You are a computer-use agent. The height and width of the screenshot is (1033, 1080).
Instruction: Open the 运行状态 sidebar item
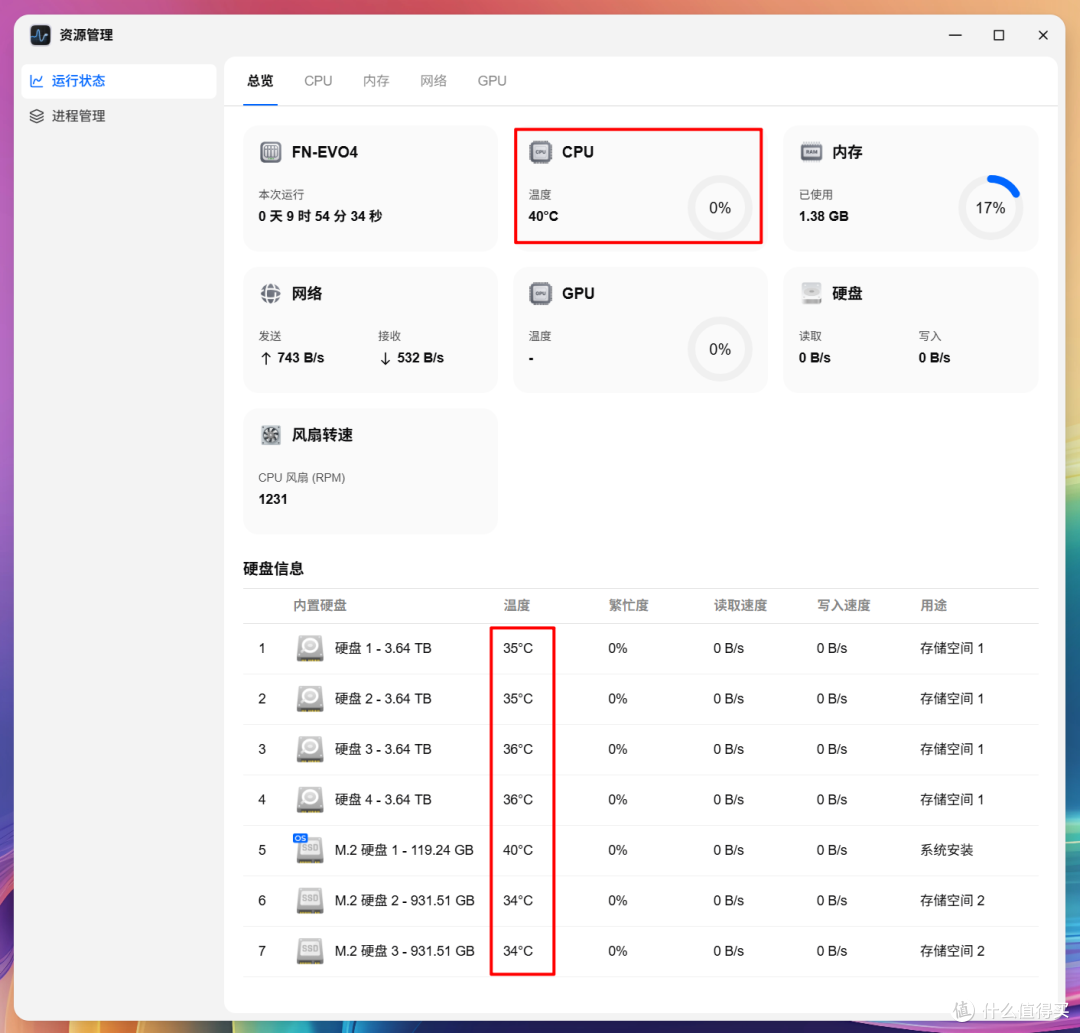(x=118, y=81)
